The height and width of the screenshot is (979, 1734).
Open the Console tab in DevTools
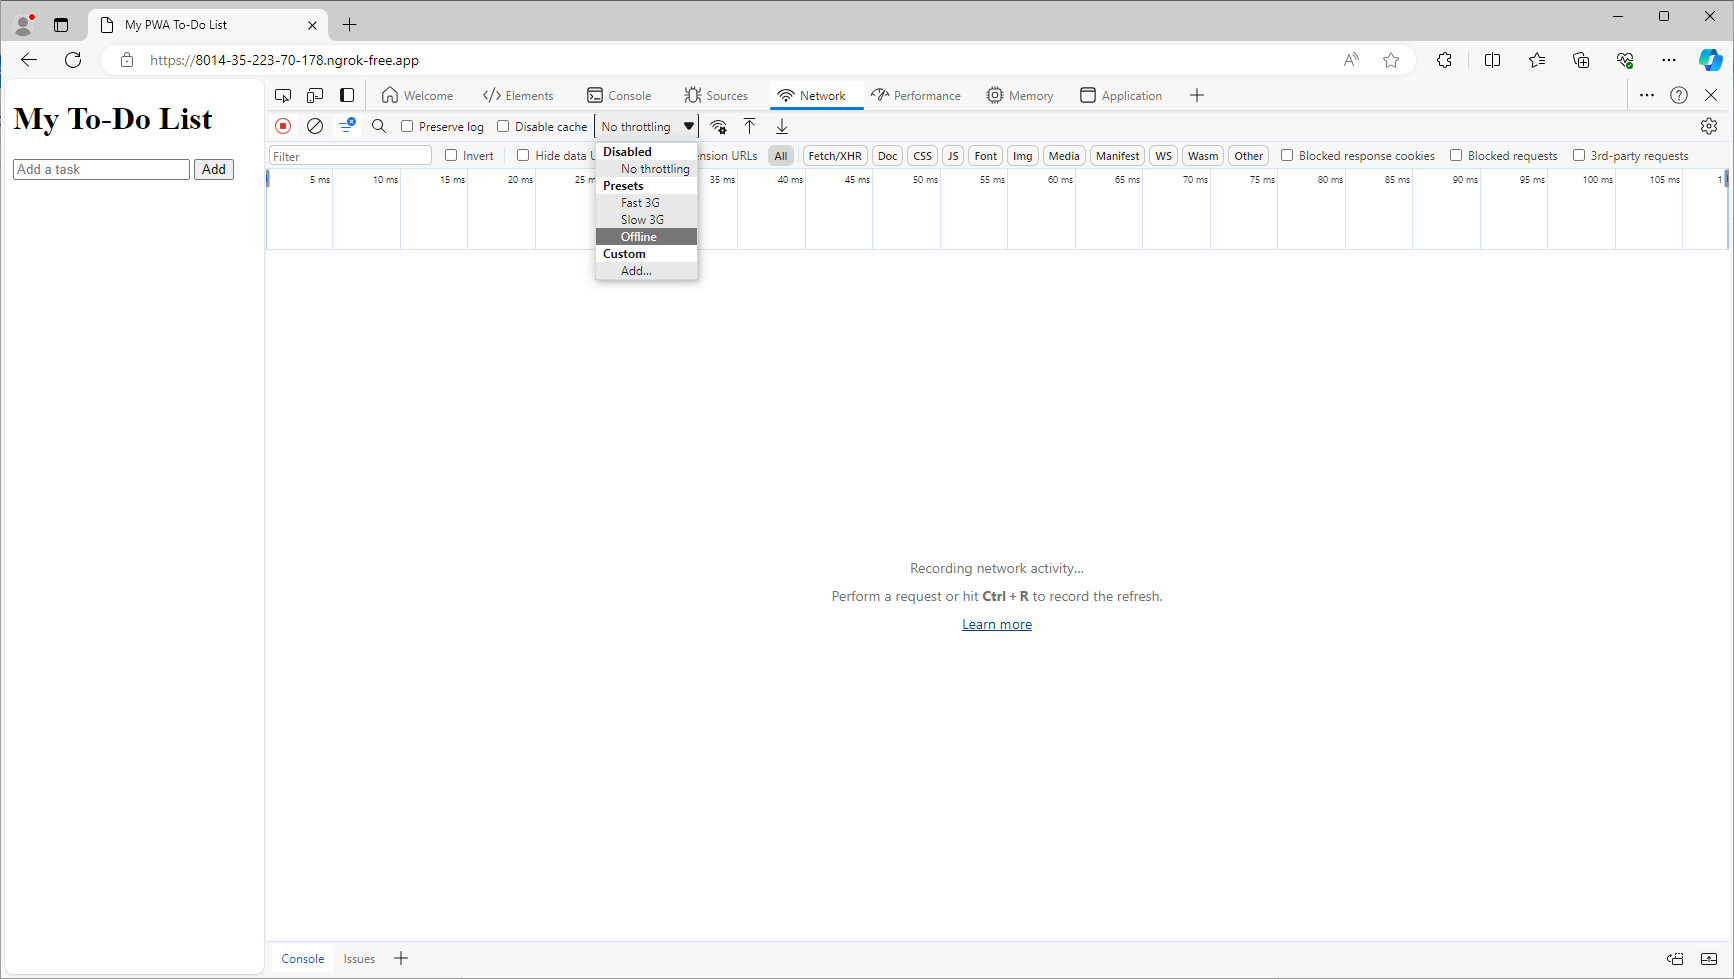(x=619, y=96)
